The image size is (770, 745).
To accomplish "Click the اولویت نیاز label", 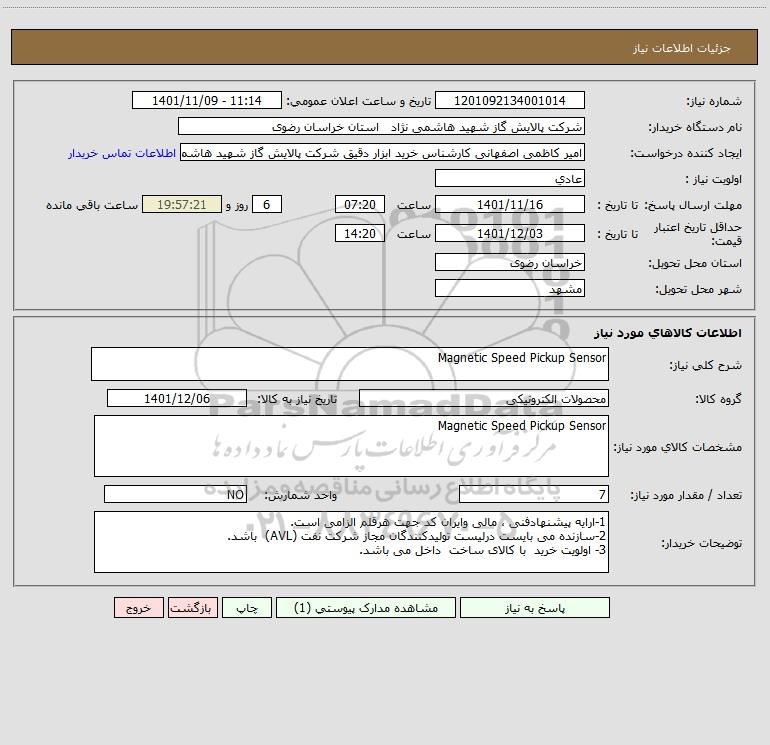I will [714, 179].
